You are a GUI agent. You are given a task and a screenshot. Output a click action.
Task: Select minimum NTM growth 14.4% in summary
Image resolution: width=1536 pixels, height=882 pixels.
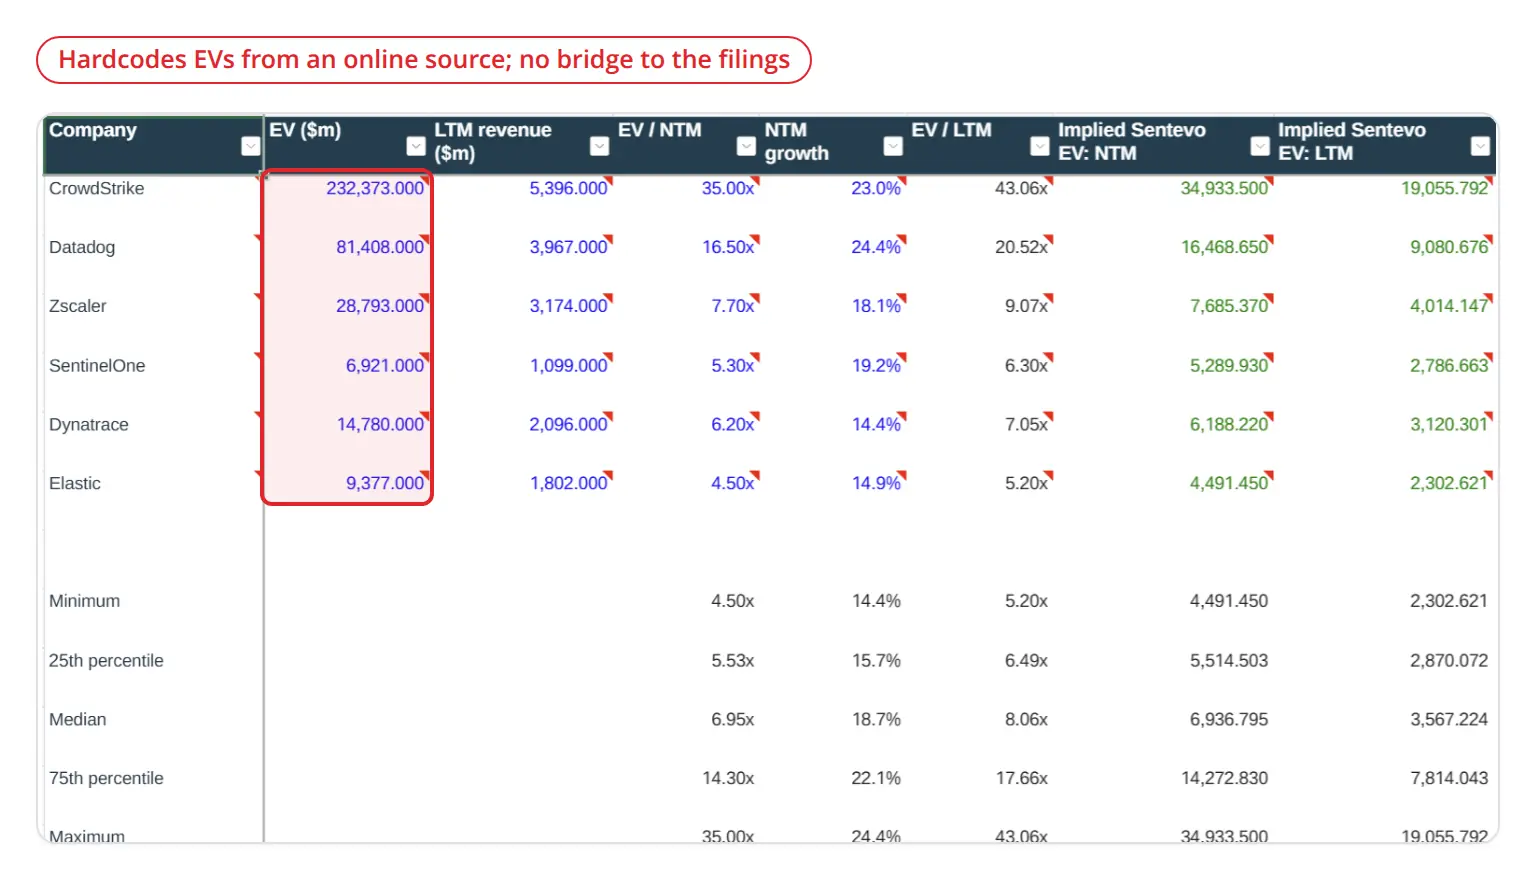[x=876, y=602]
